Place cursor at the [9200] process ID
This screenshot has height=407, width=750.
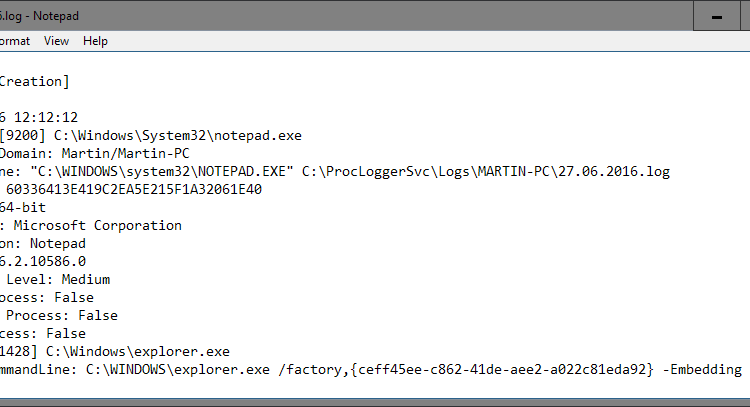[22, 135]
